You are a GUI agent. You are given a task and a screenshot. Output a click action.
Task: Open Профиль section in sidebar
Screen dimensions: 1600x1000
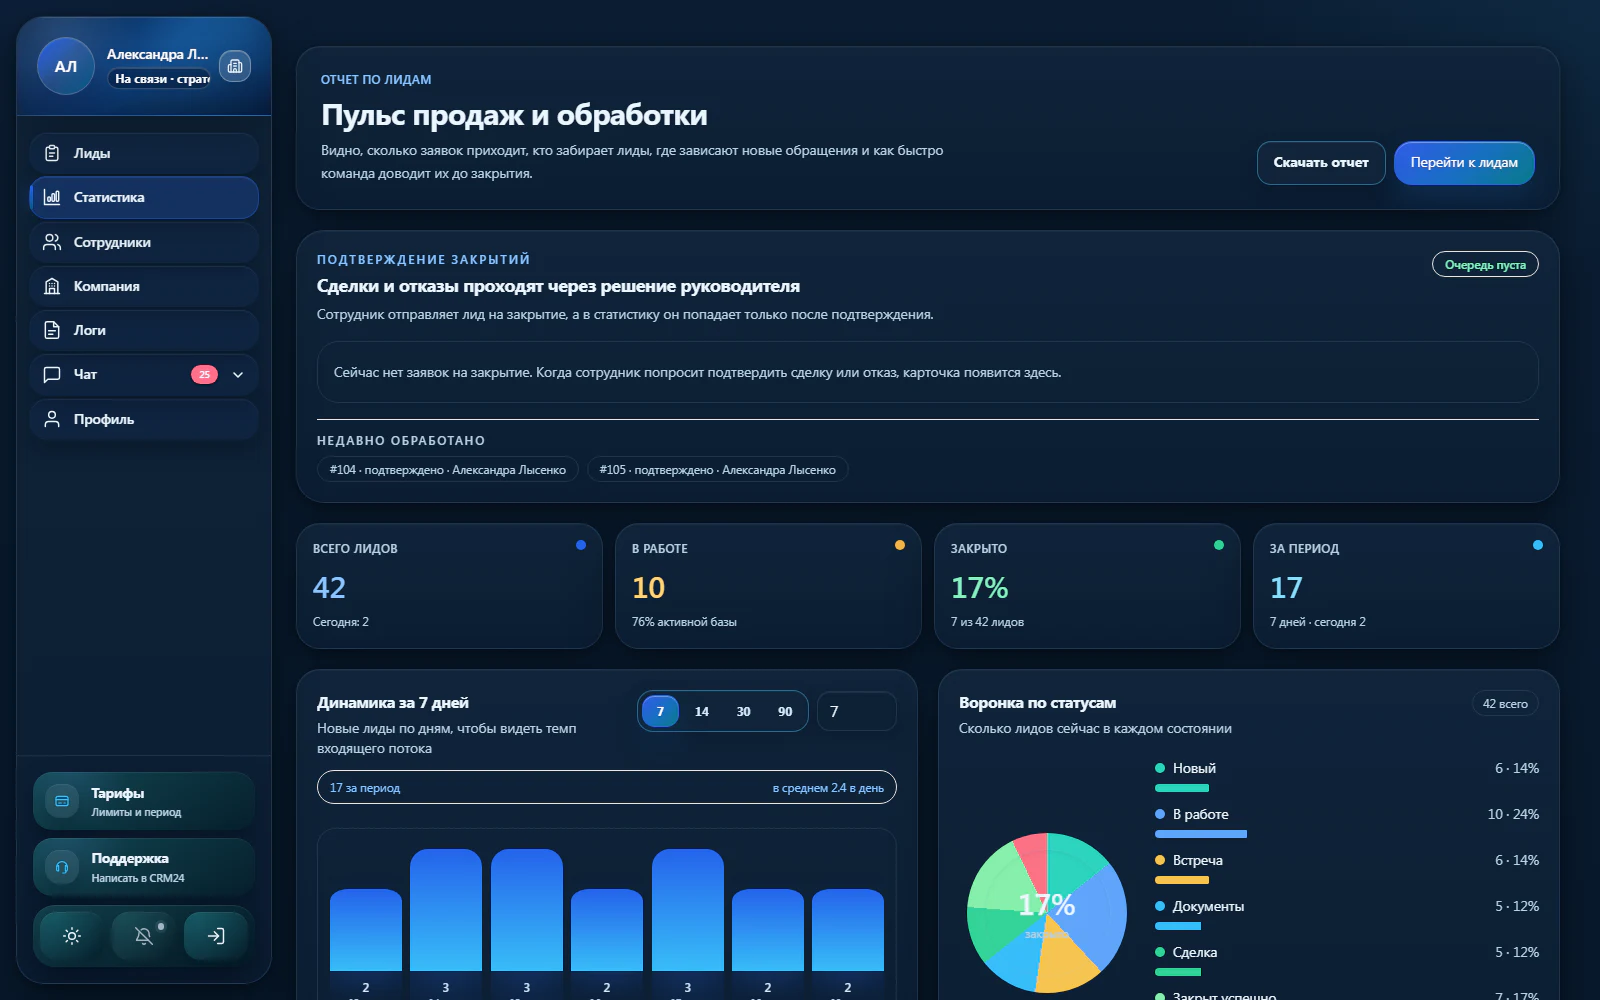(x=144, y=419)
